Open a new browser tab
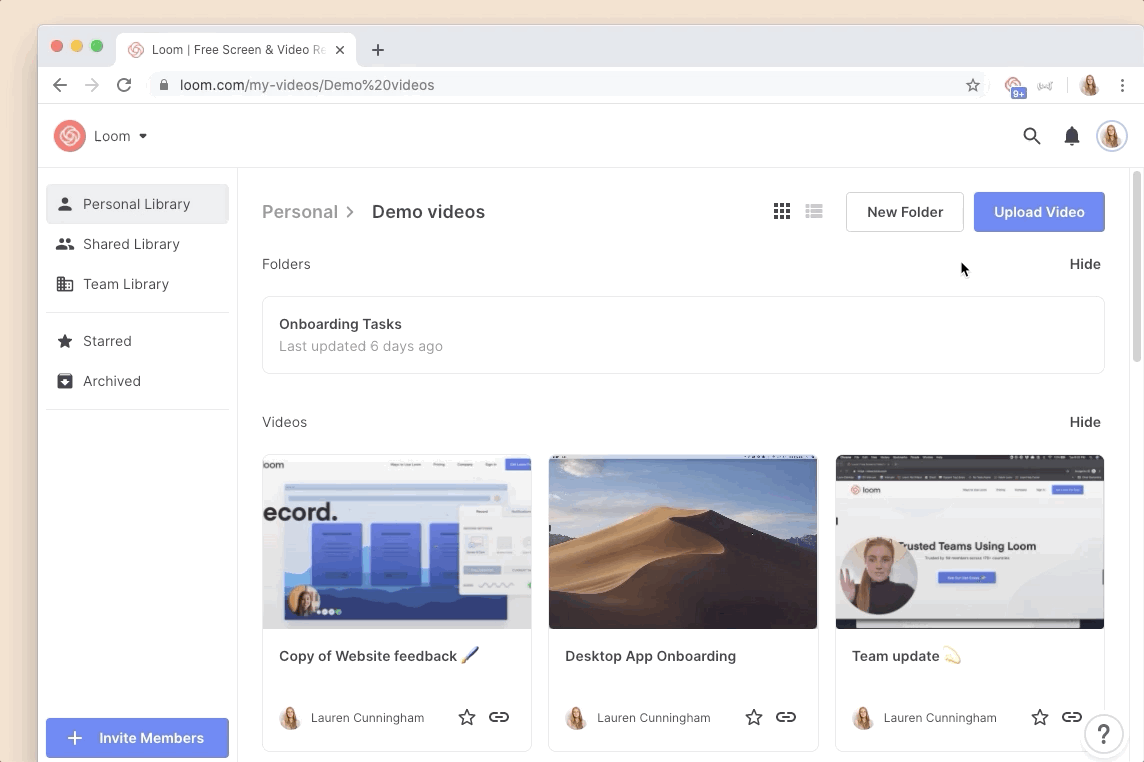 pyautogui.click(x=377, y=50)
